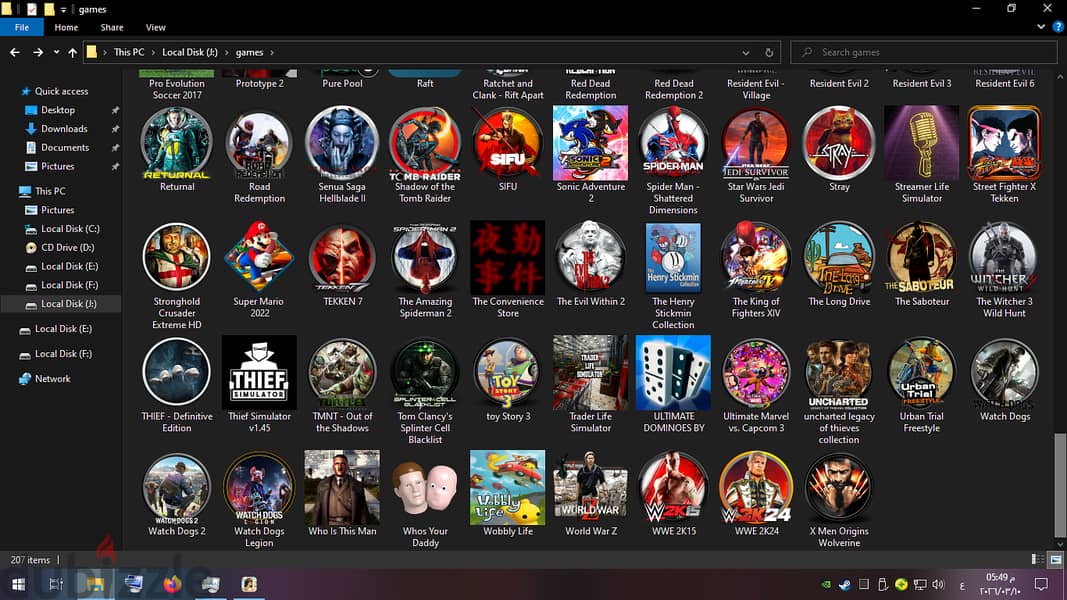Go forward to next folder
Image resolution: width=1067 pixels, height=600 pixels.
coord(38,52)
